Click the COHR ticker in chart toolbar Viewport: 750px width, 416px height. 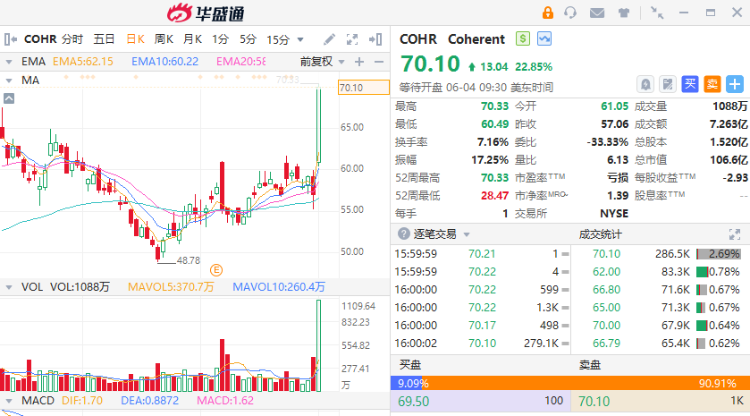pyautogui.click(x=41, y=39)
